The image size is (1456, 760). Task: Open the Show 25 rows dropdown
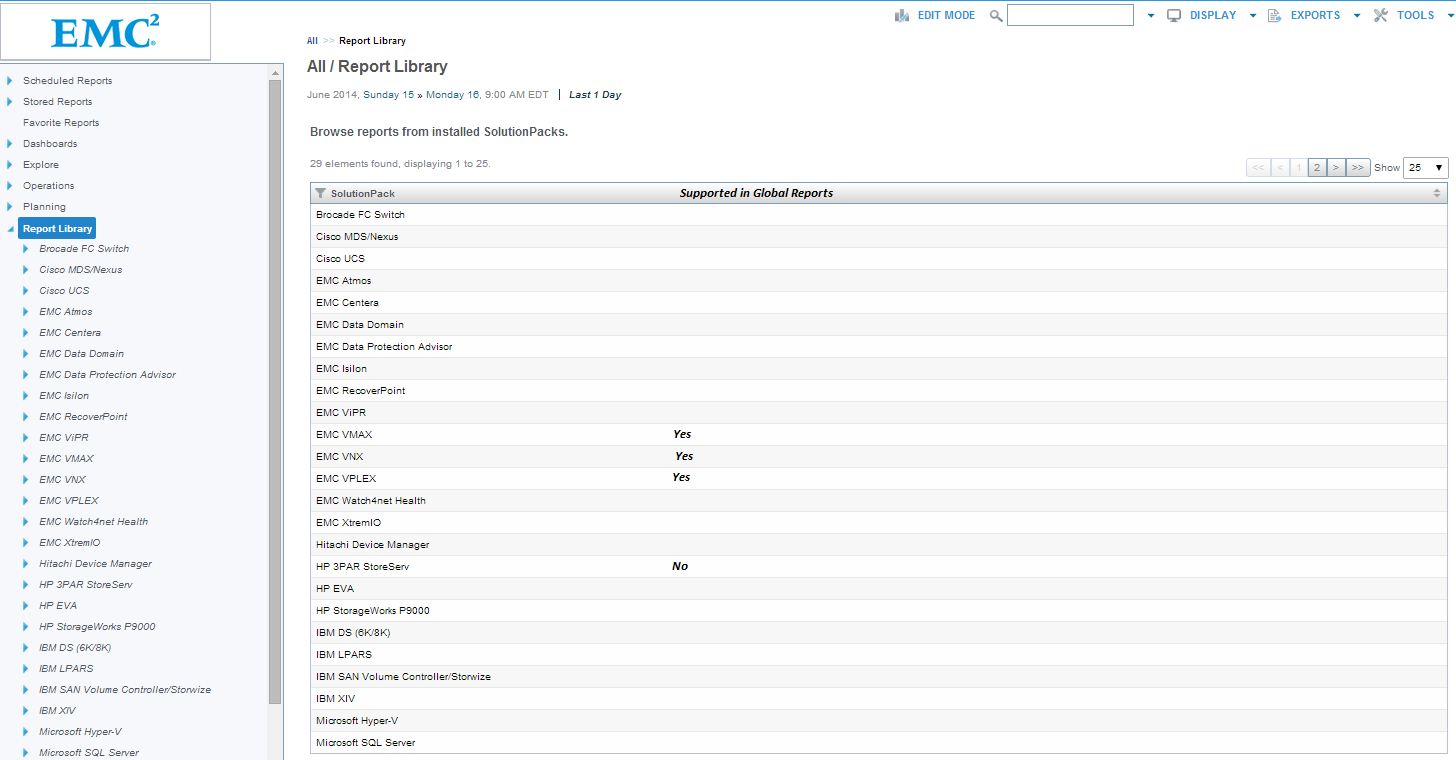pos(1426,168)
